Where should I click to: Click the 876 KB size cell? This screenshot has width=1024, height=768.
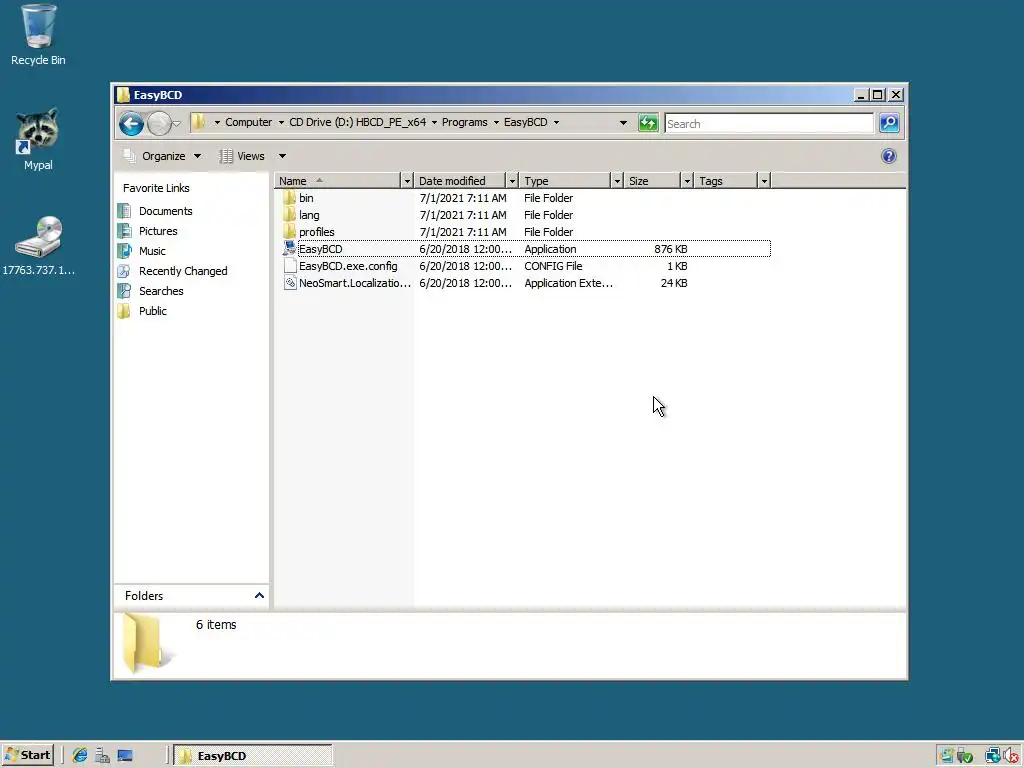click(670, 249)
